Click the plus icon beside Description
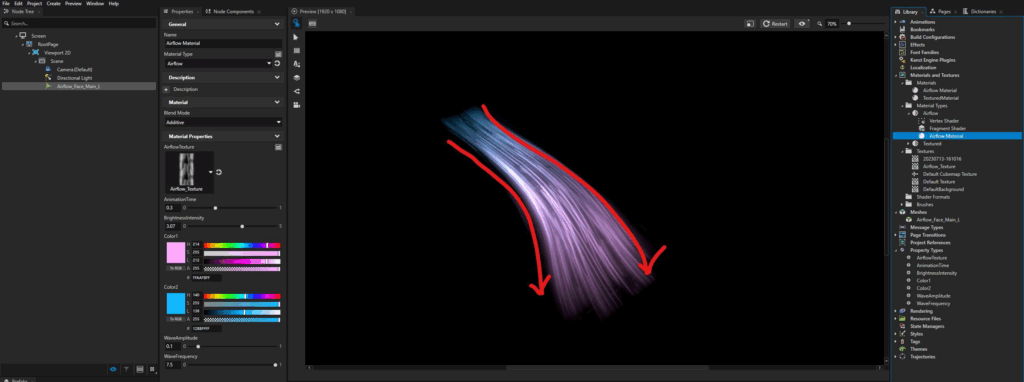 click(166, 89)
